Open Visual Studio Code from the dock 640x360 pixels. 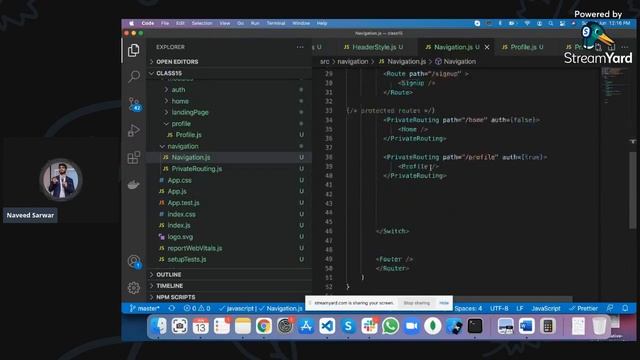[x=327, y=326]
